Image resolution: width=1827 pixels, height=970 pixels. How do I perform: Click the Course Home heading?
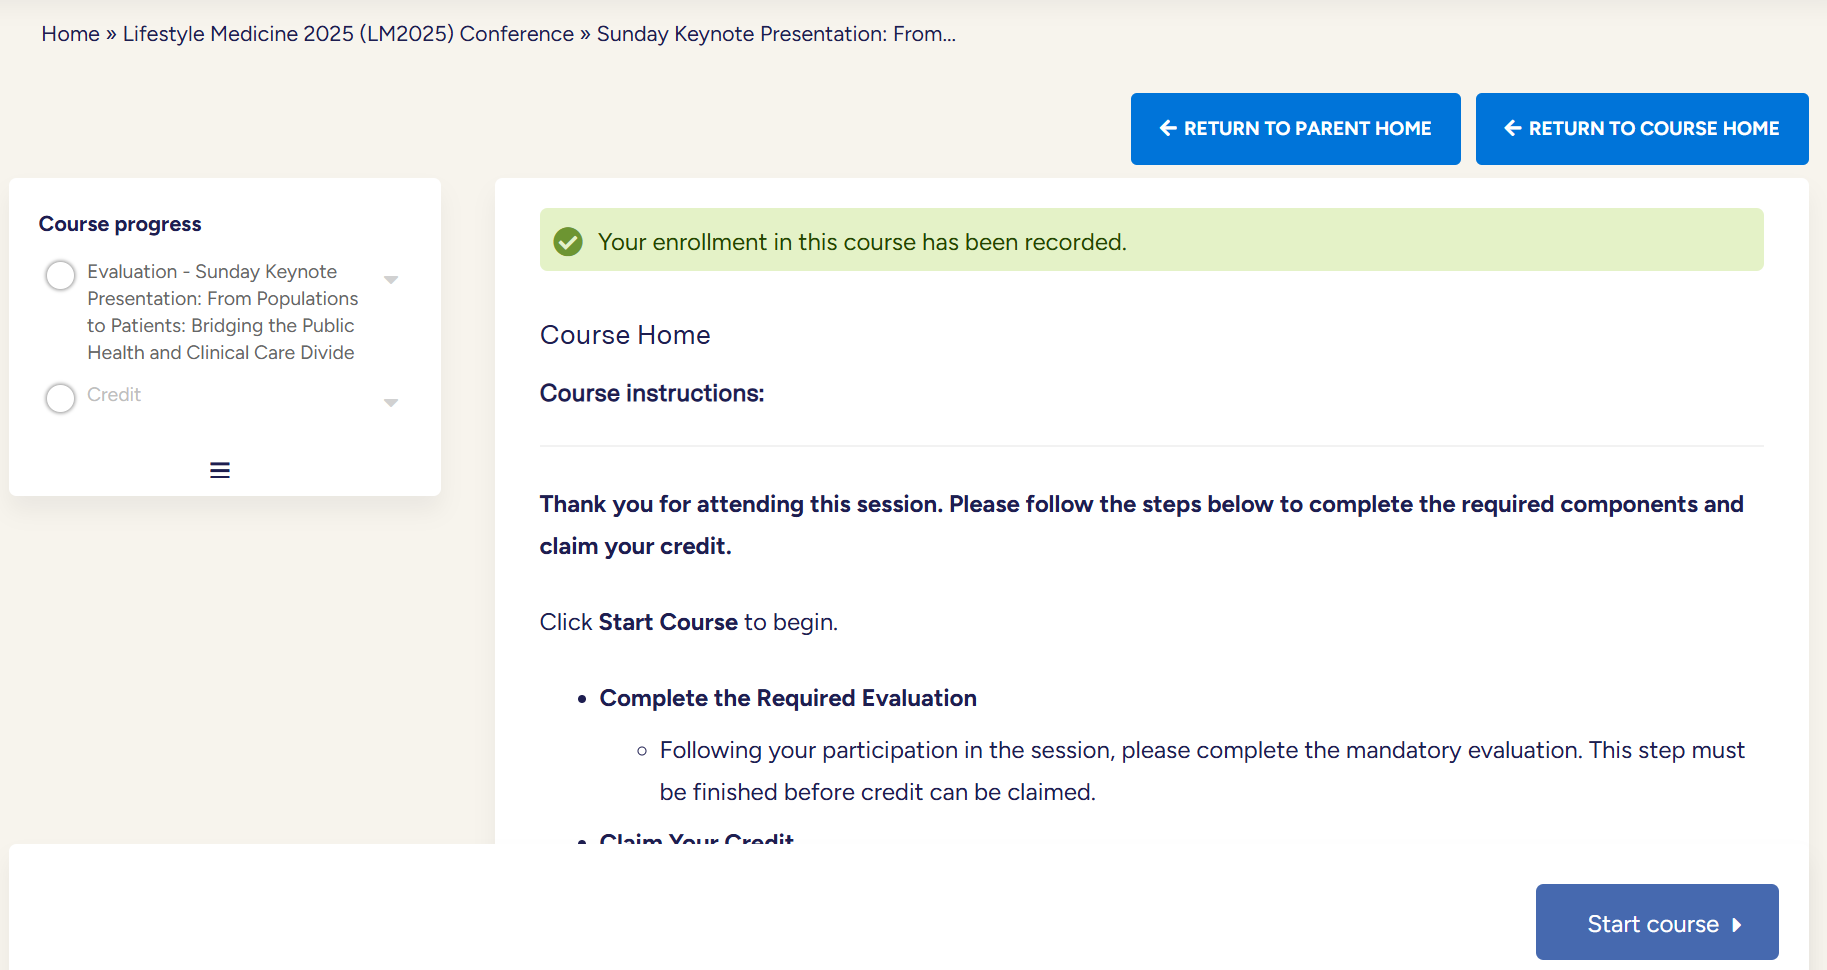point(625,335)
